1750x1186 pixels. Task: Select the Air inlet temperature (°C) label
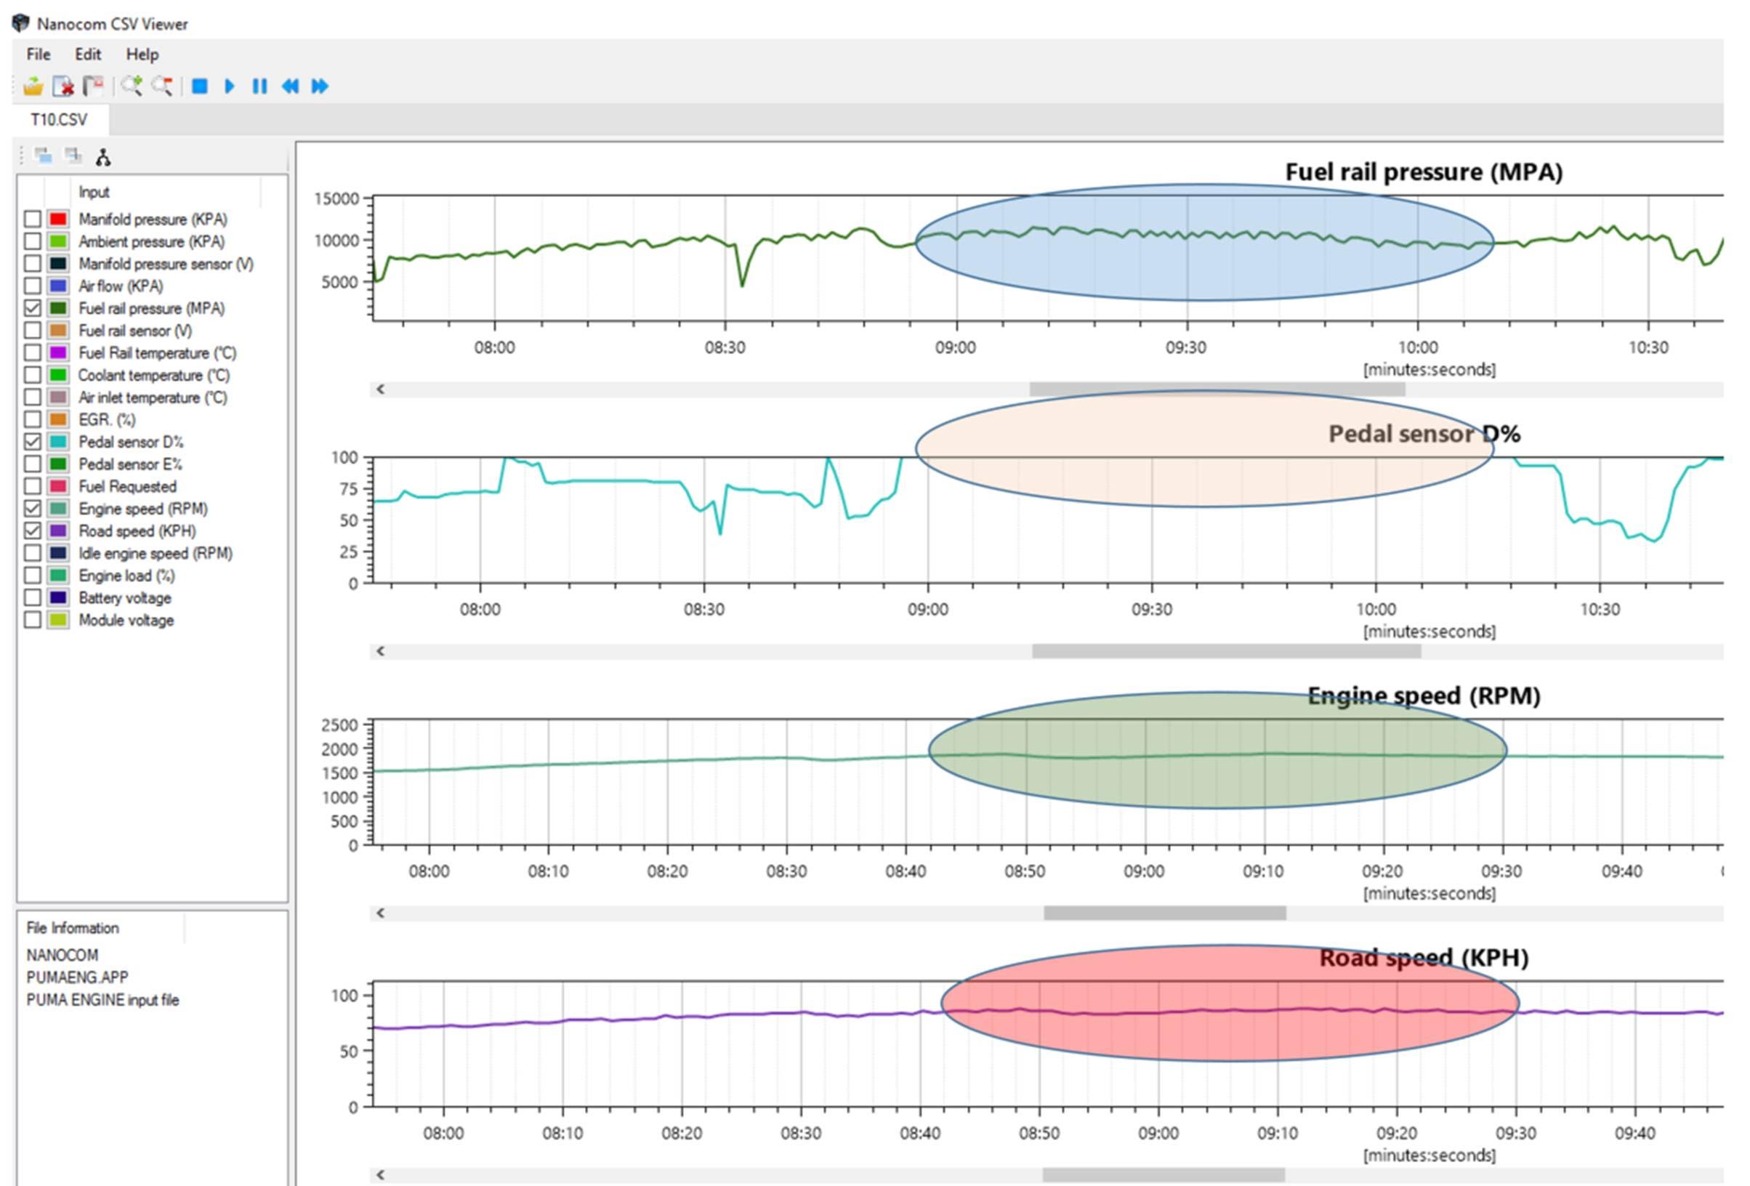click(x=153, y=398)
